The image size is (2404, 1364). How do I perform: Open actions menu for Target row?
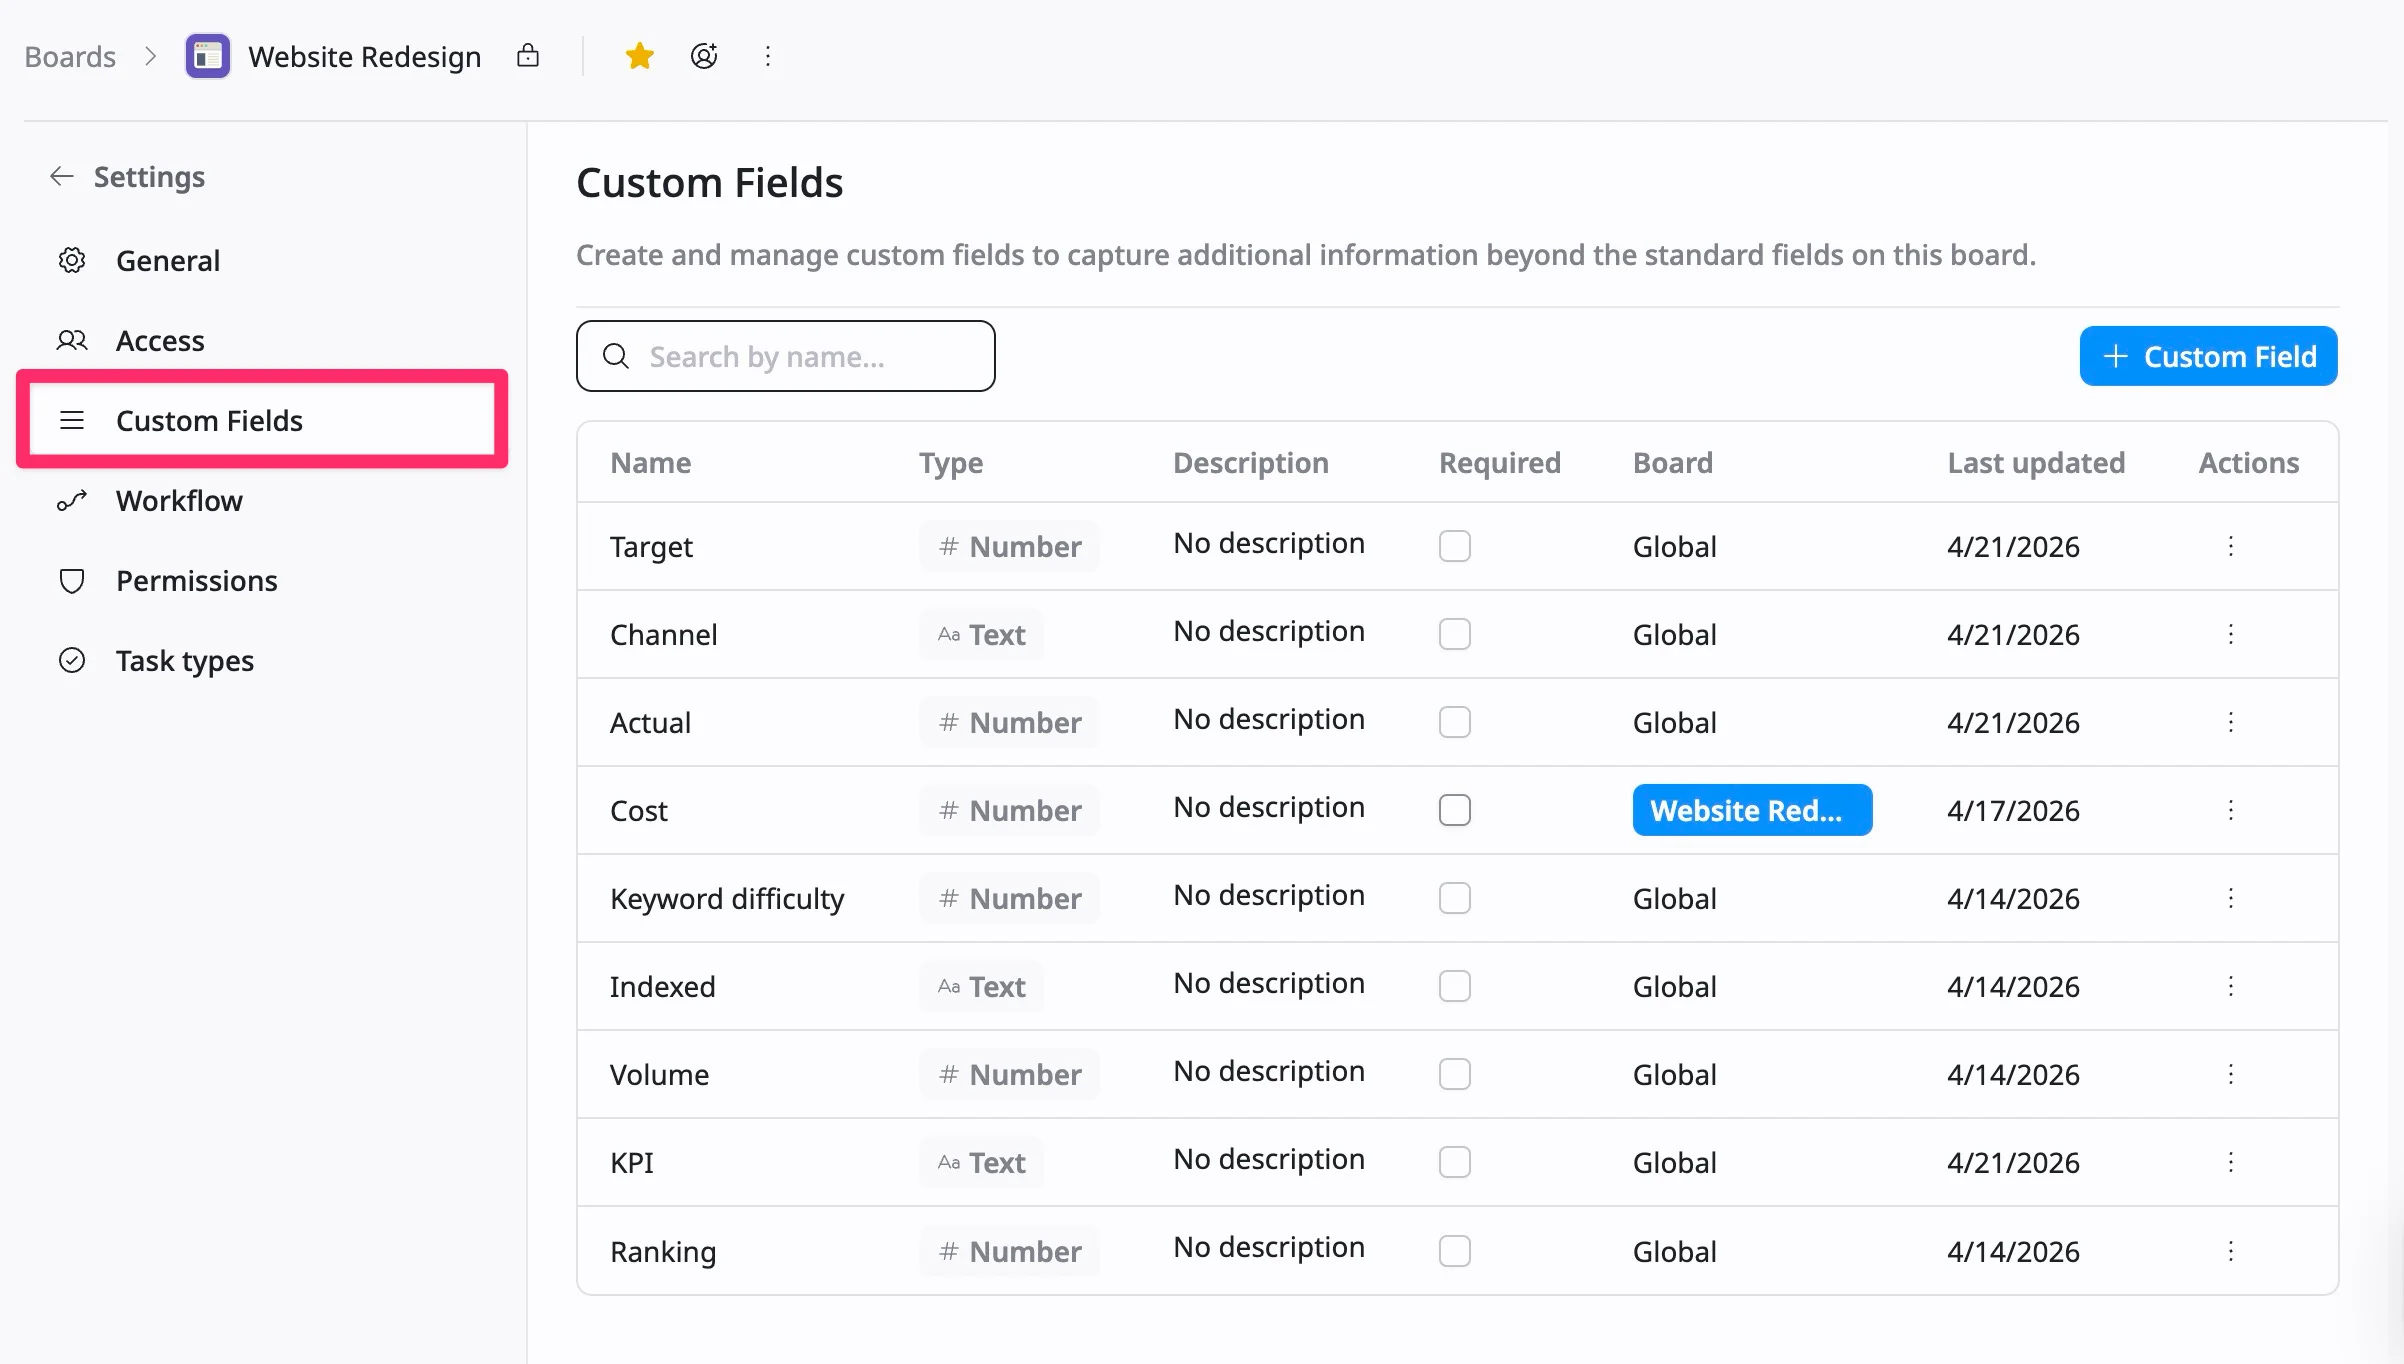pyautogui.click(x=2230, y=546)
